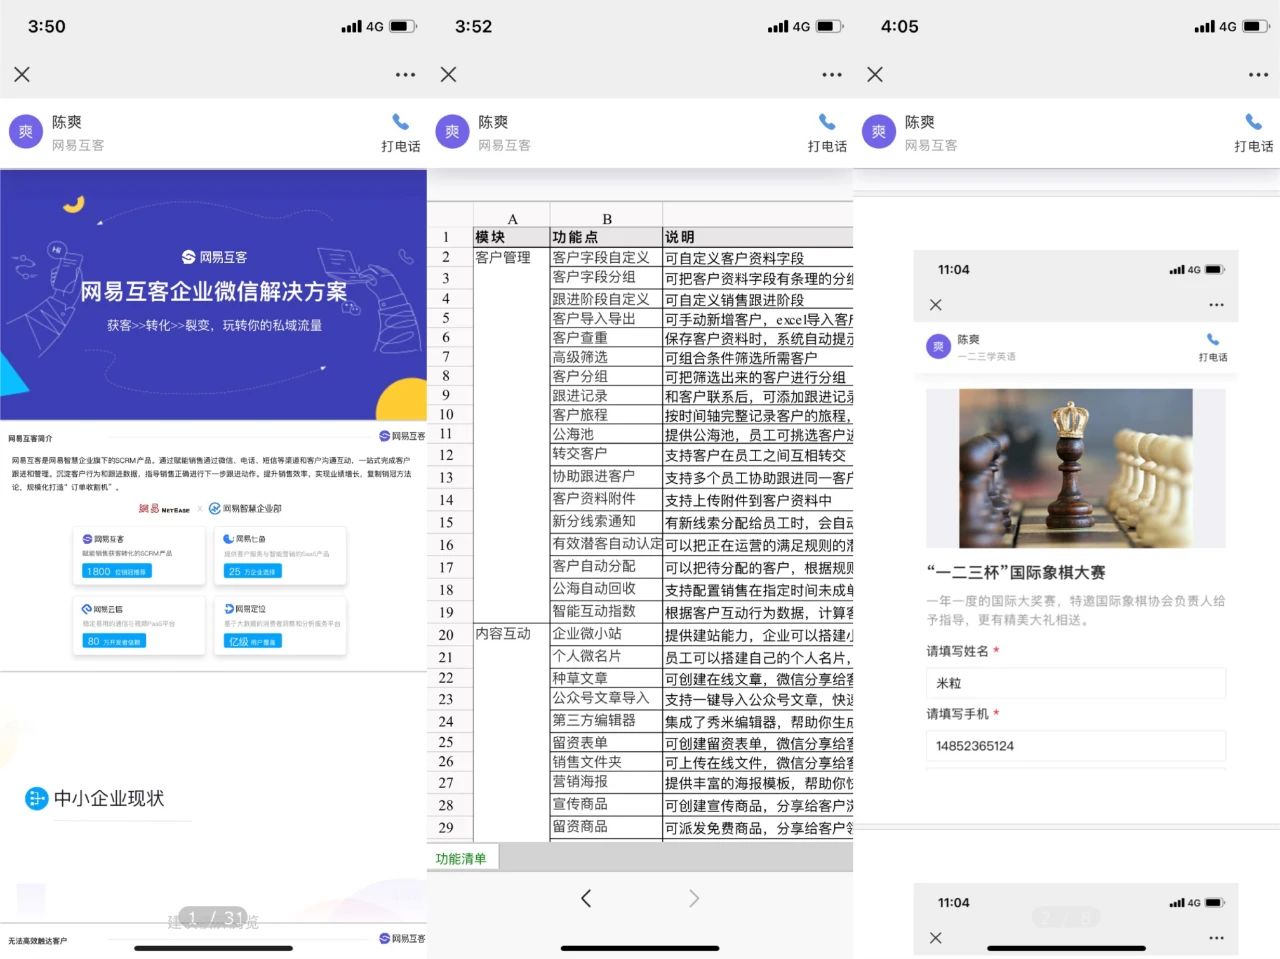Open 陈爽's avatar in the 4:05 screen
The height and width of the screenshot is (959, 1280).
[x=878, y=132]
